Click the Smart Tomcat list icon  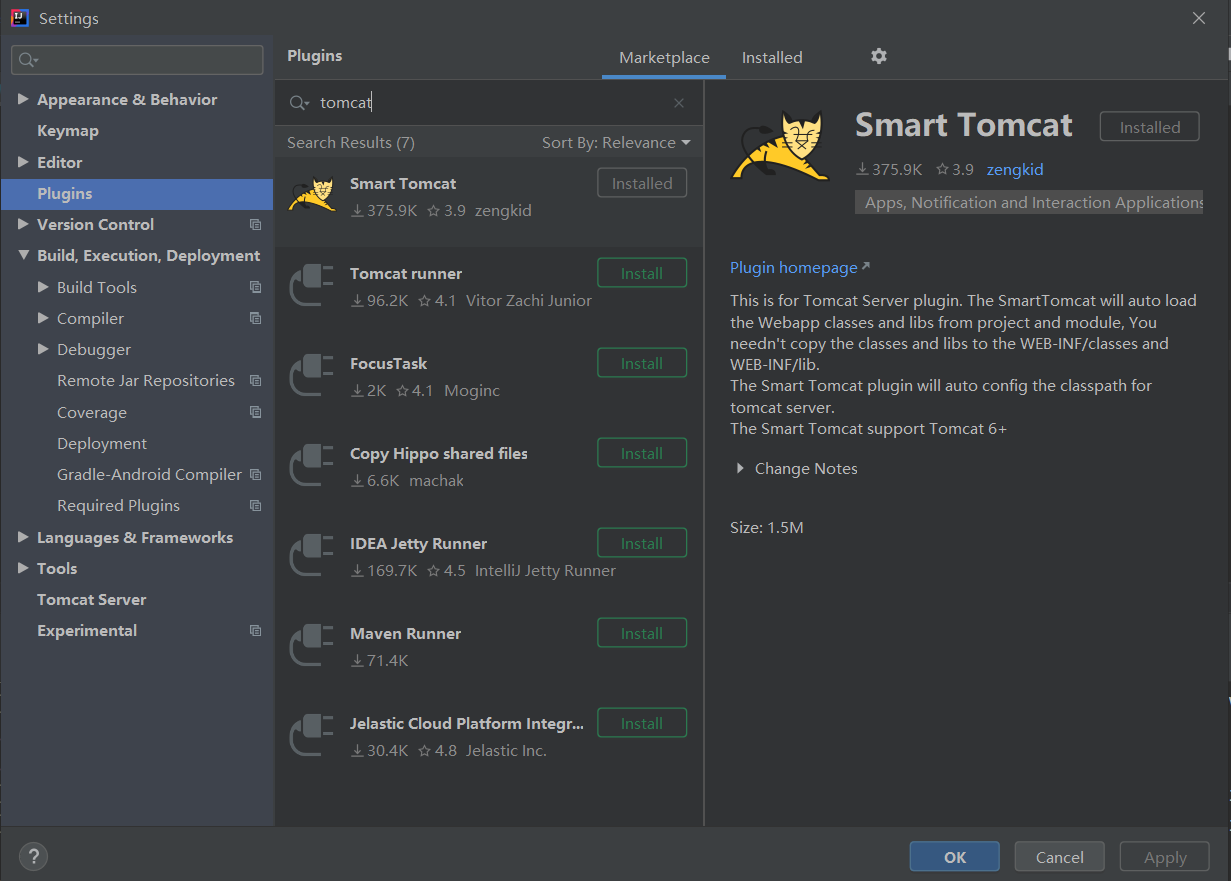(x=312, y=194)
